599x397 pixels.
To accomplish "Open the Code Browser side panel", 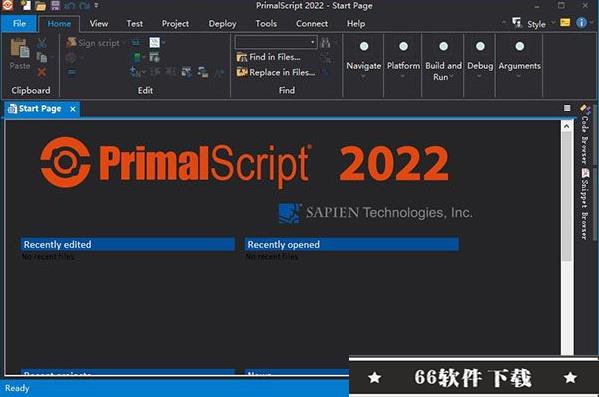I will (x=584, y=134).
